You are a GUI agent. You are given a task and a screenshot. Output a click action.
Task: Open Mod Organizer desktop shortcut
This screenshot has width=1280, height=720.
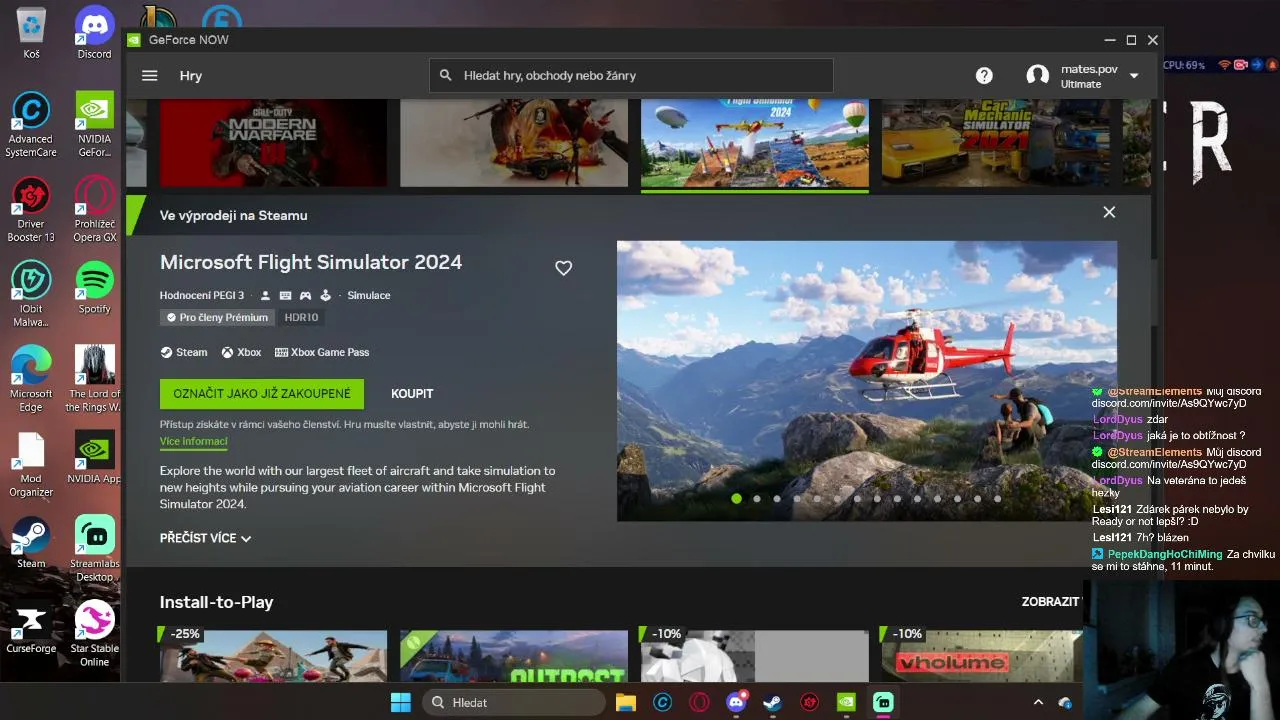coord(31,464)
